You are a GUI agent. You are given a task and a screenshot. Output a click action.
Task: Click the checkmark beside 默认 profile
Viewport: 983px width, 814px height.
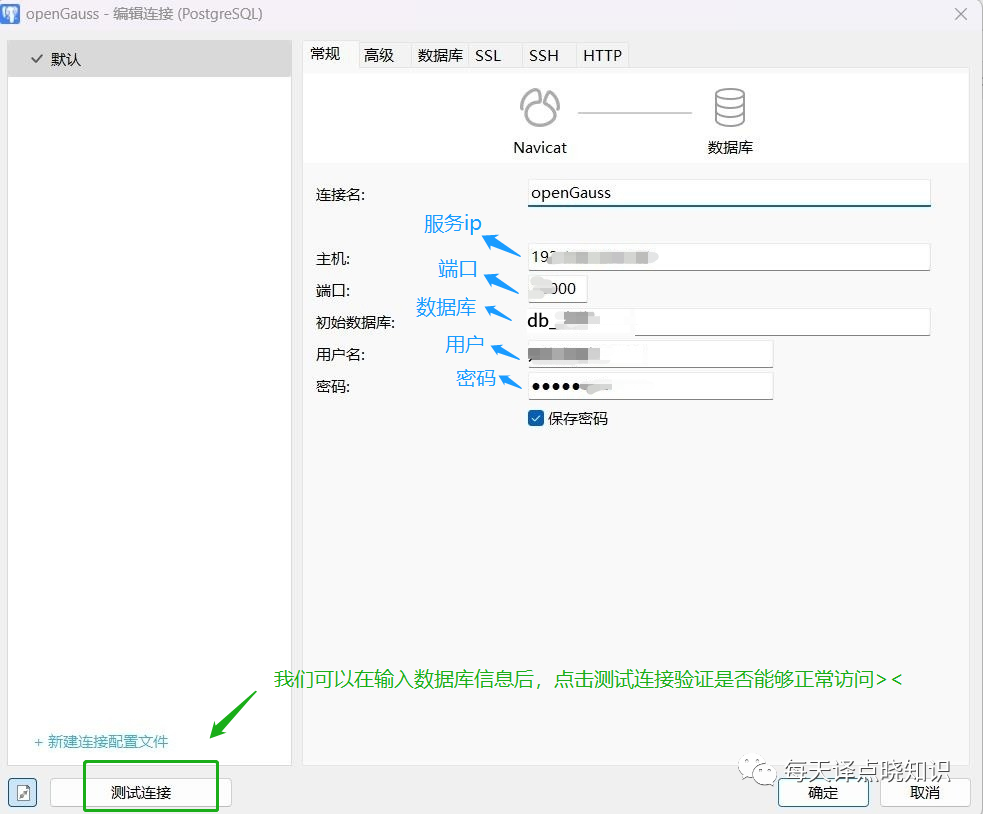click(38, 58)
